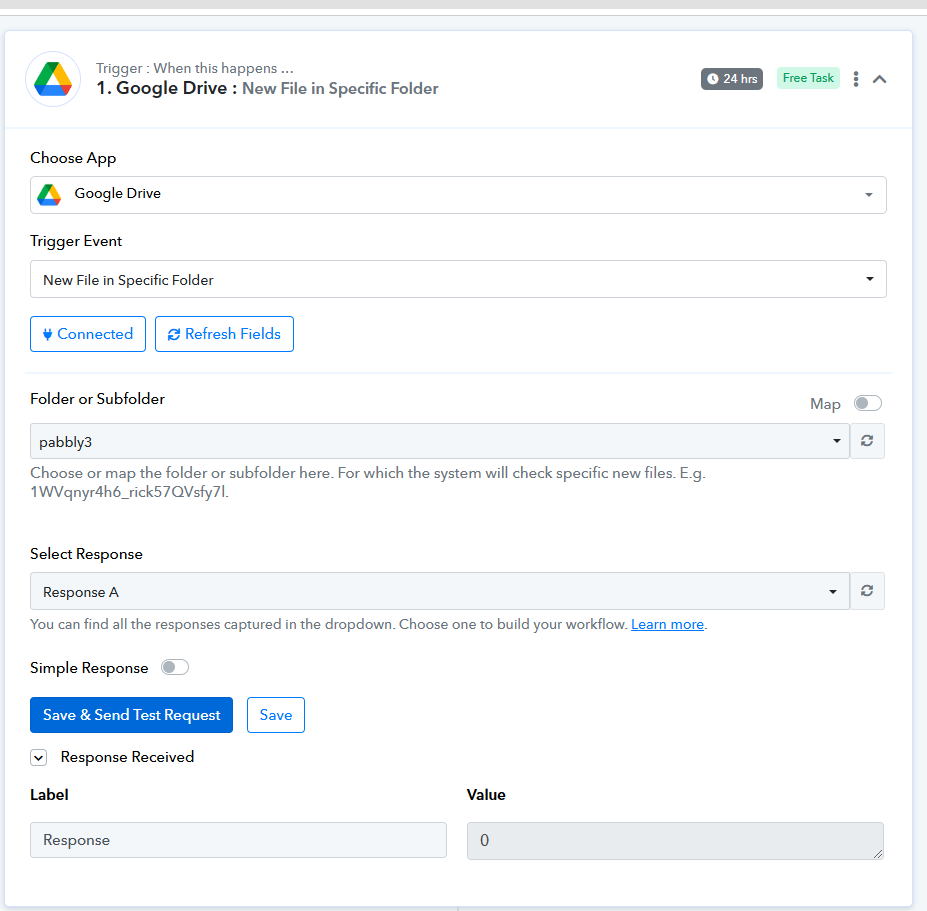This screenshot has width=927, height=911.
Task: Click the Refresh Fields button
Action: click(224, 334)
